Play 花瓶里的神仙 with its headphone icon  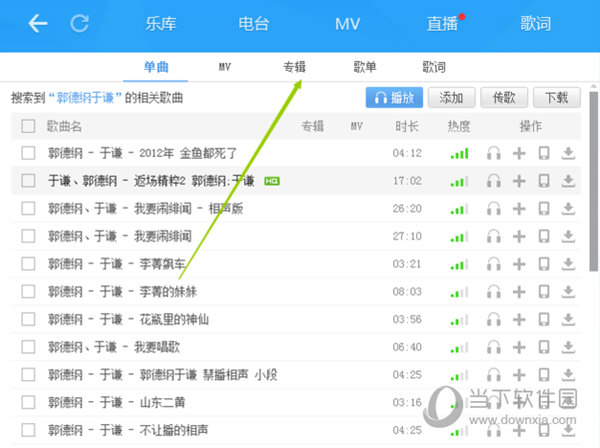(x=494, y=319)
